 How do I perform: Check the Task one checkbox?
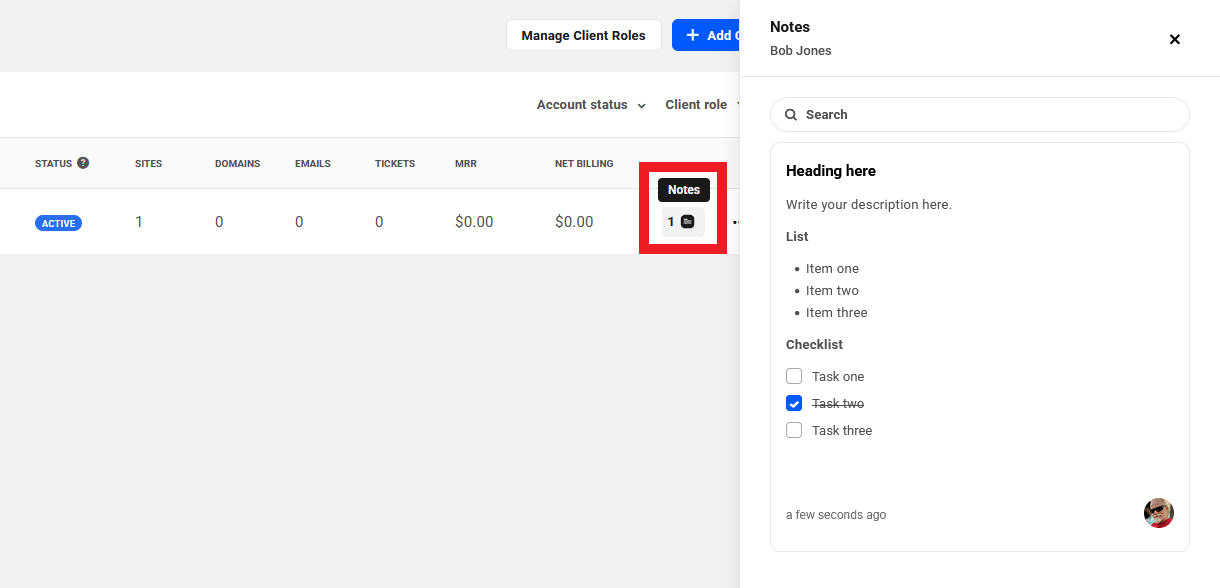[x=794, y=376]
